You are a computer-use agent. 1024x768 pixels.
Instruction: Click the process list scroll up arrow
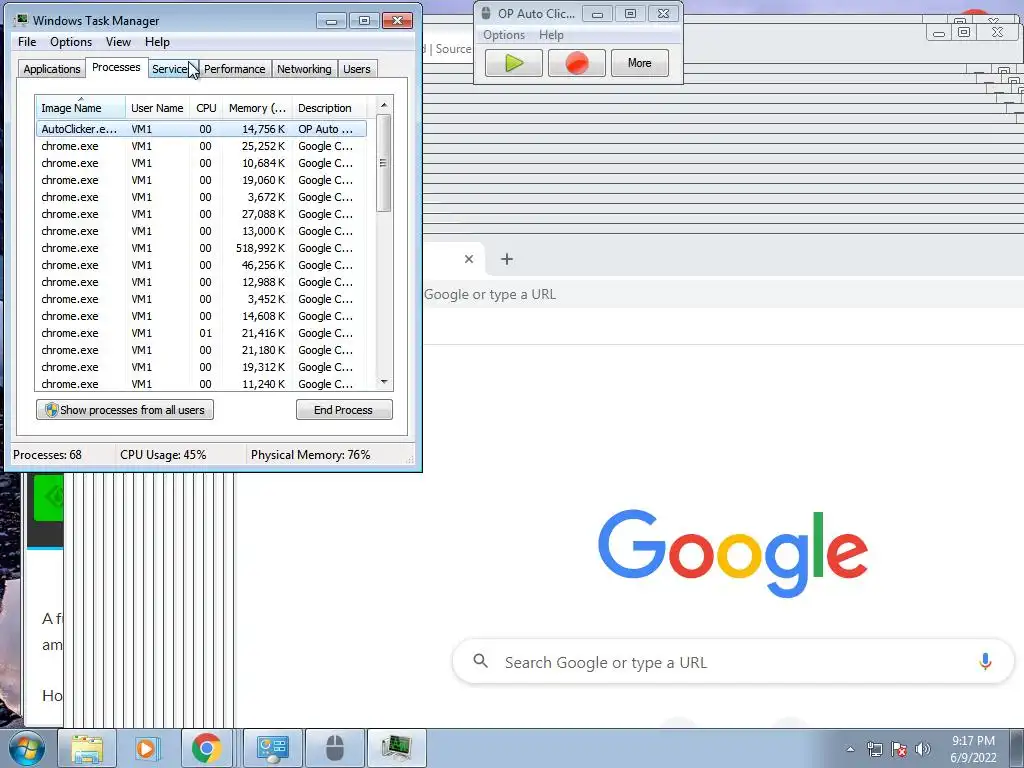coord(384,104)
